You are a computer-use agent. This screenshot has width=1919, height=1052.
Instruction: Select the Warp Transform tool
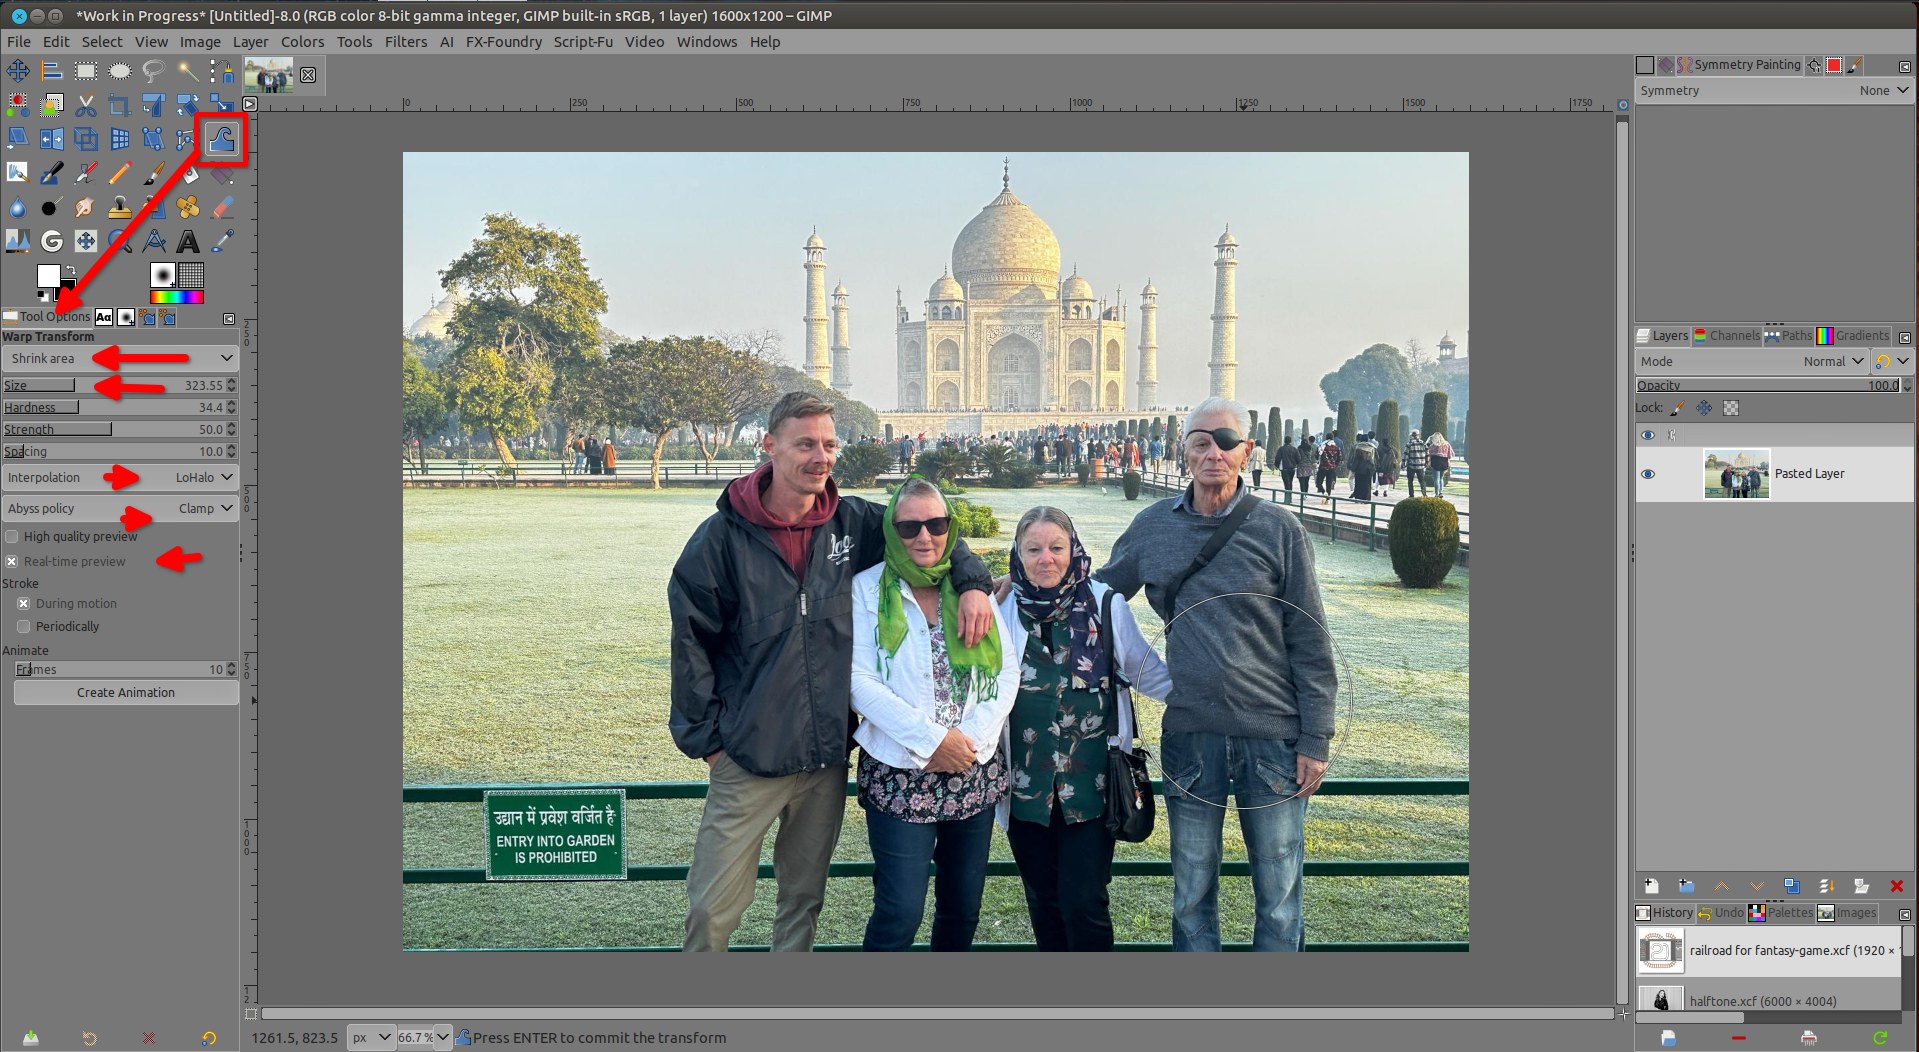click(x=221, y=139)
